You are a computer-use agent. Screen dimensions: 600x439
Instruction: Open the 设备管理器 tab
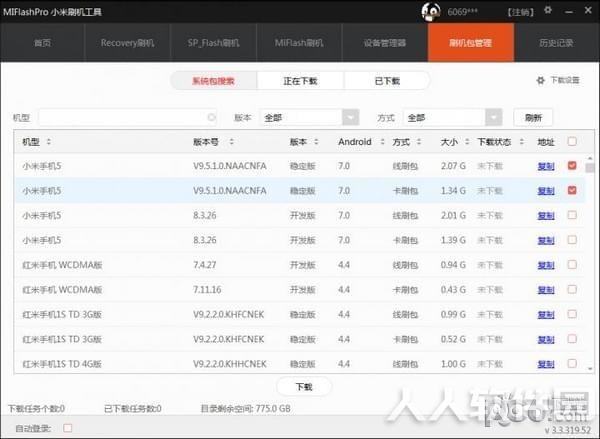coord(385,42)
